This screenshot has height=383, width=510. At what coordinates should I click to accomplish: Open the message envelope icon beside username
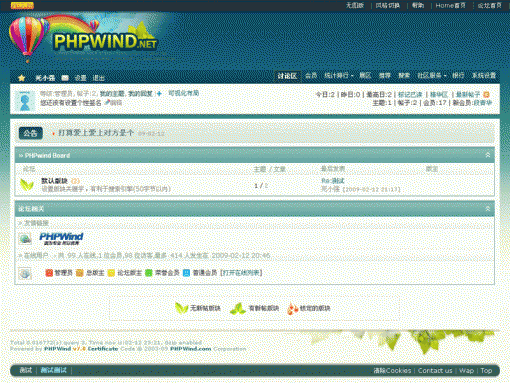tap(65, 78)
